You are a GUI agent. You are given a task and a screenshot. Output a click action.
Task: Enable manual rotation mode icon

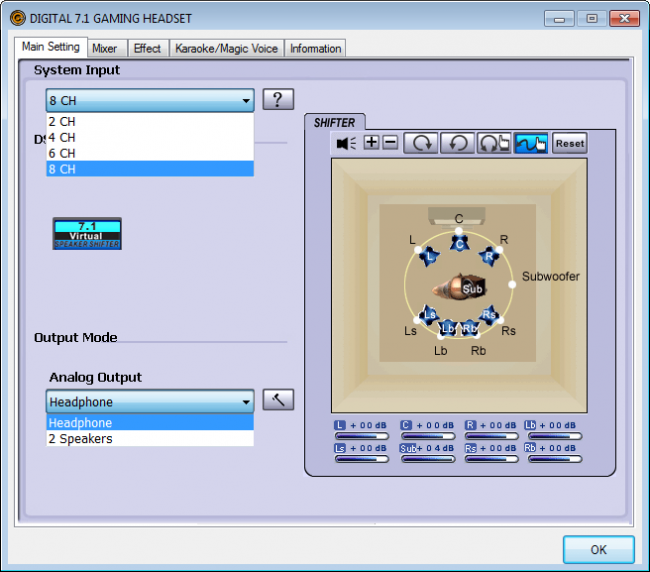coord(494,143)
